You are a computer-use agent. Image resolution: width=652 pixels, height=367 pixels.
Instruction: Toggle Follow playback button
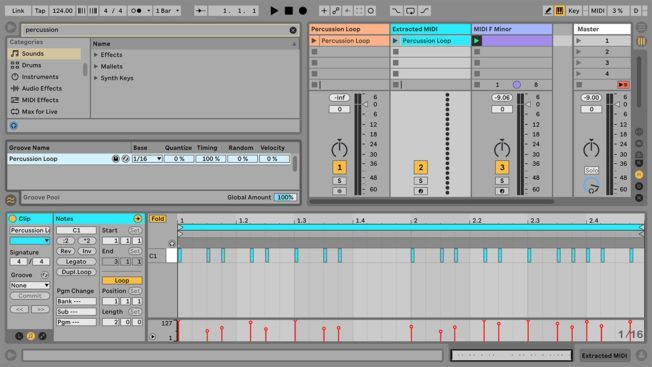[200, 11]
